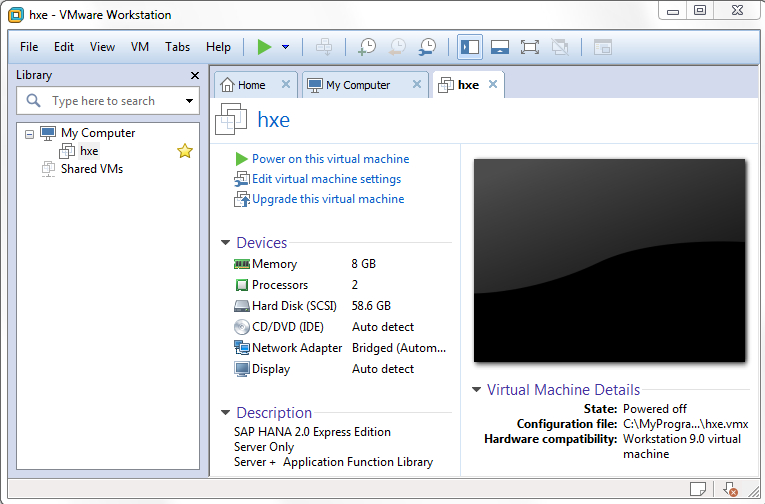Screen dimensions: 765x504
Task: Select the 58.6 GB hard disk value
Action: pos(371,306)
